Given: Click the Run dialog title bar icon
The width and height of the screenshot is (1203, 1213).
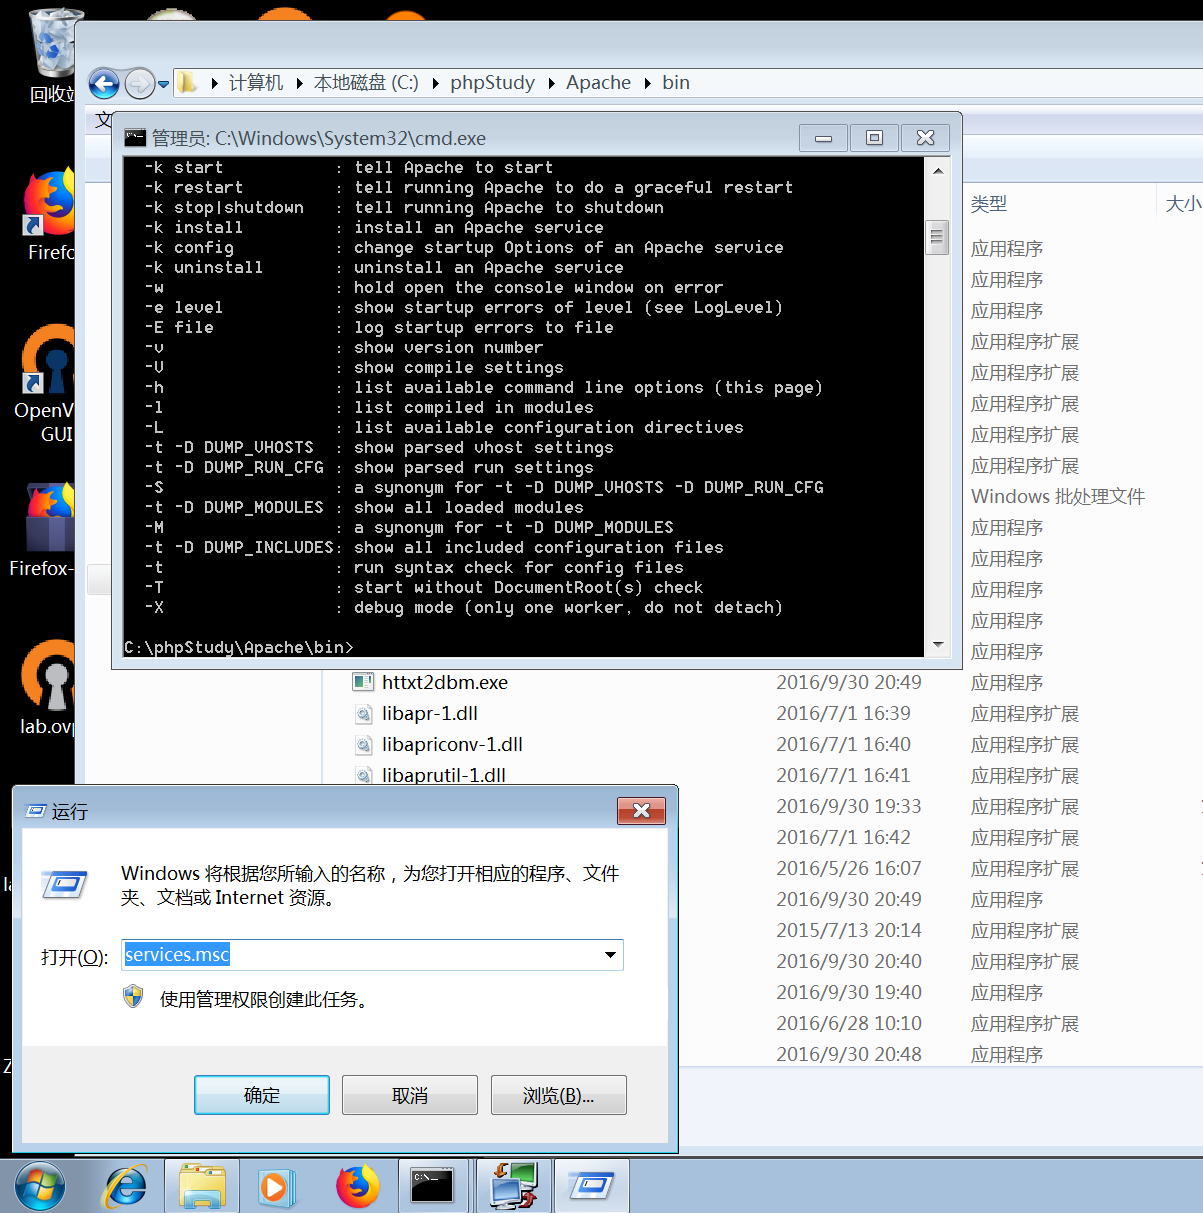Looking at the screenshot, I should pyautogui.click(x=36, y=811).
